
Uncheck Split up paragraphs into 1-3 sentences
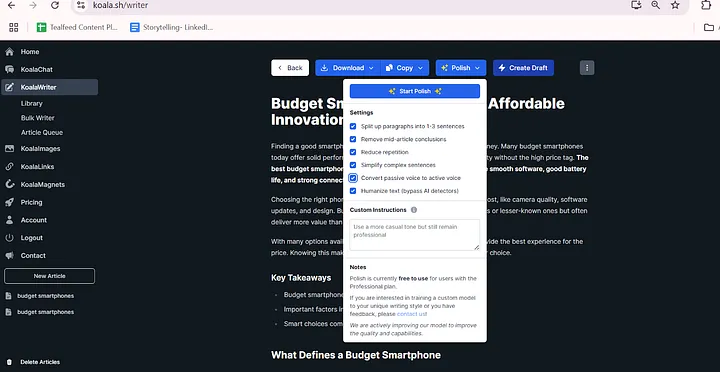point(353,126)
